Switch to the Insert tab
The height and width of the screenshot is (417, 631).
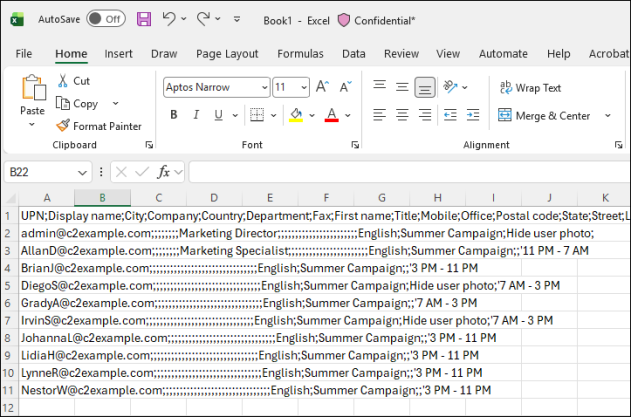coord(118,54)
